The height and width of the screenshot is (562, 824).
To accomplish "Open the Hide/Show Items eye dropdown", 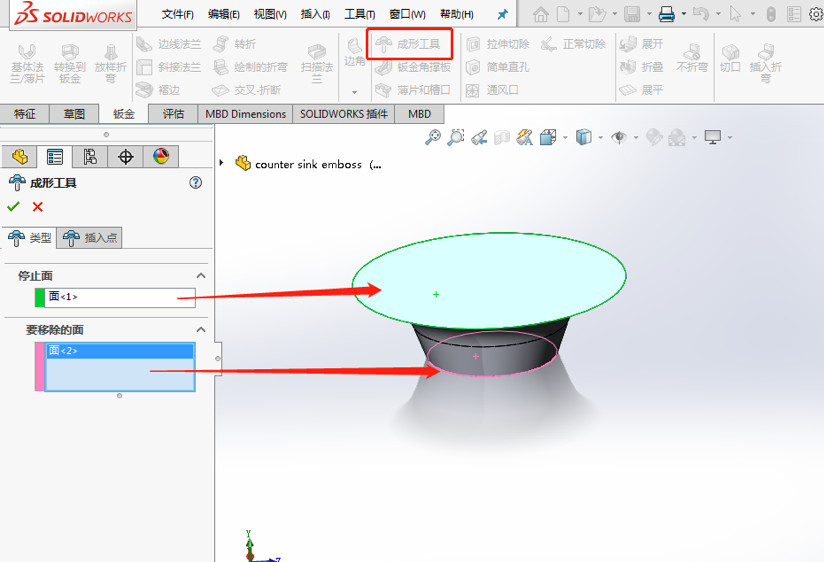I will click(622, 138).
